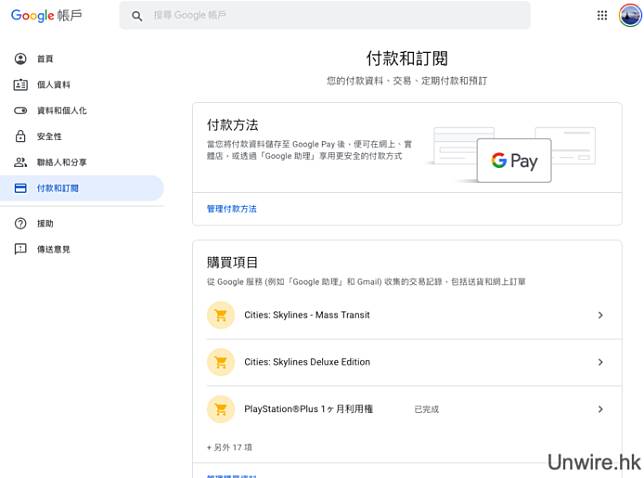The image size is (644, 478).
Task: Click the Google Pay card illustration
Action: click(514, 161)
